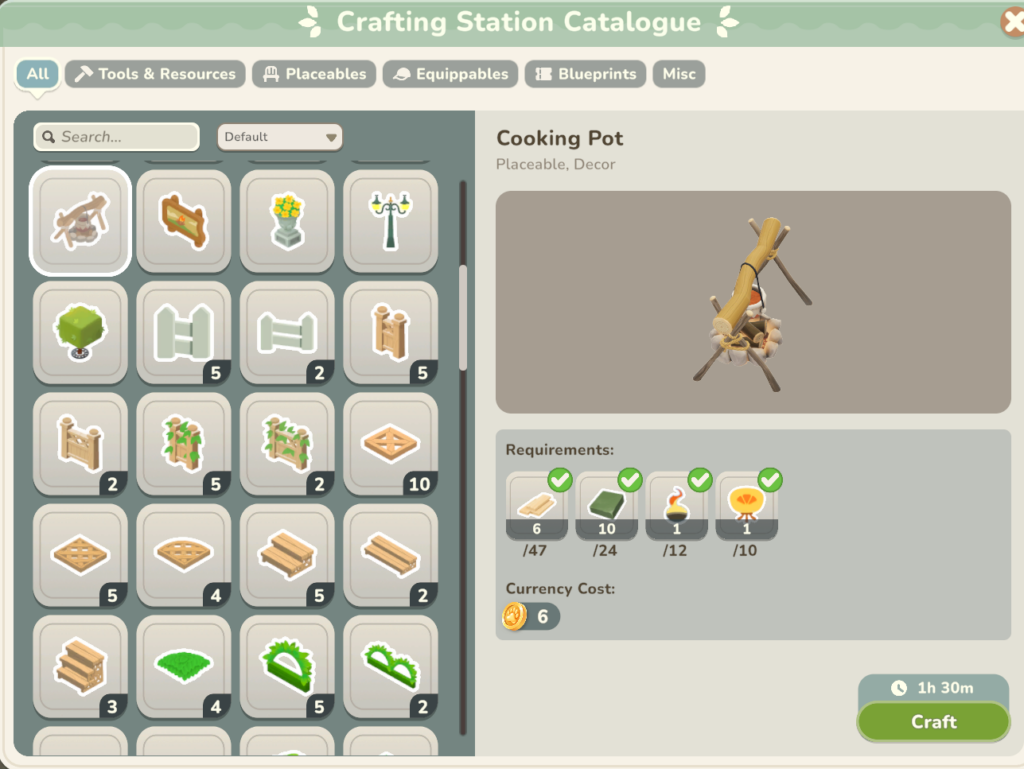Click the item list scrollbar
Image resolution: width=1024 pixels, height=769 pixels.
click(463, 319)
